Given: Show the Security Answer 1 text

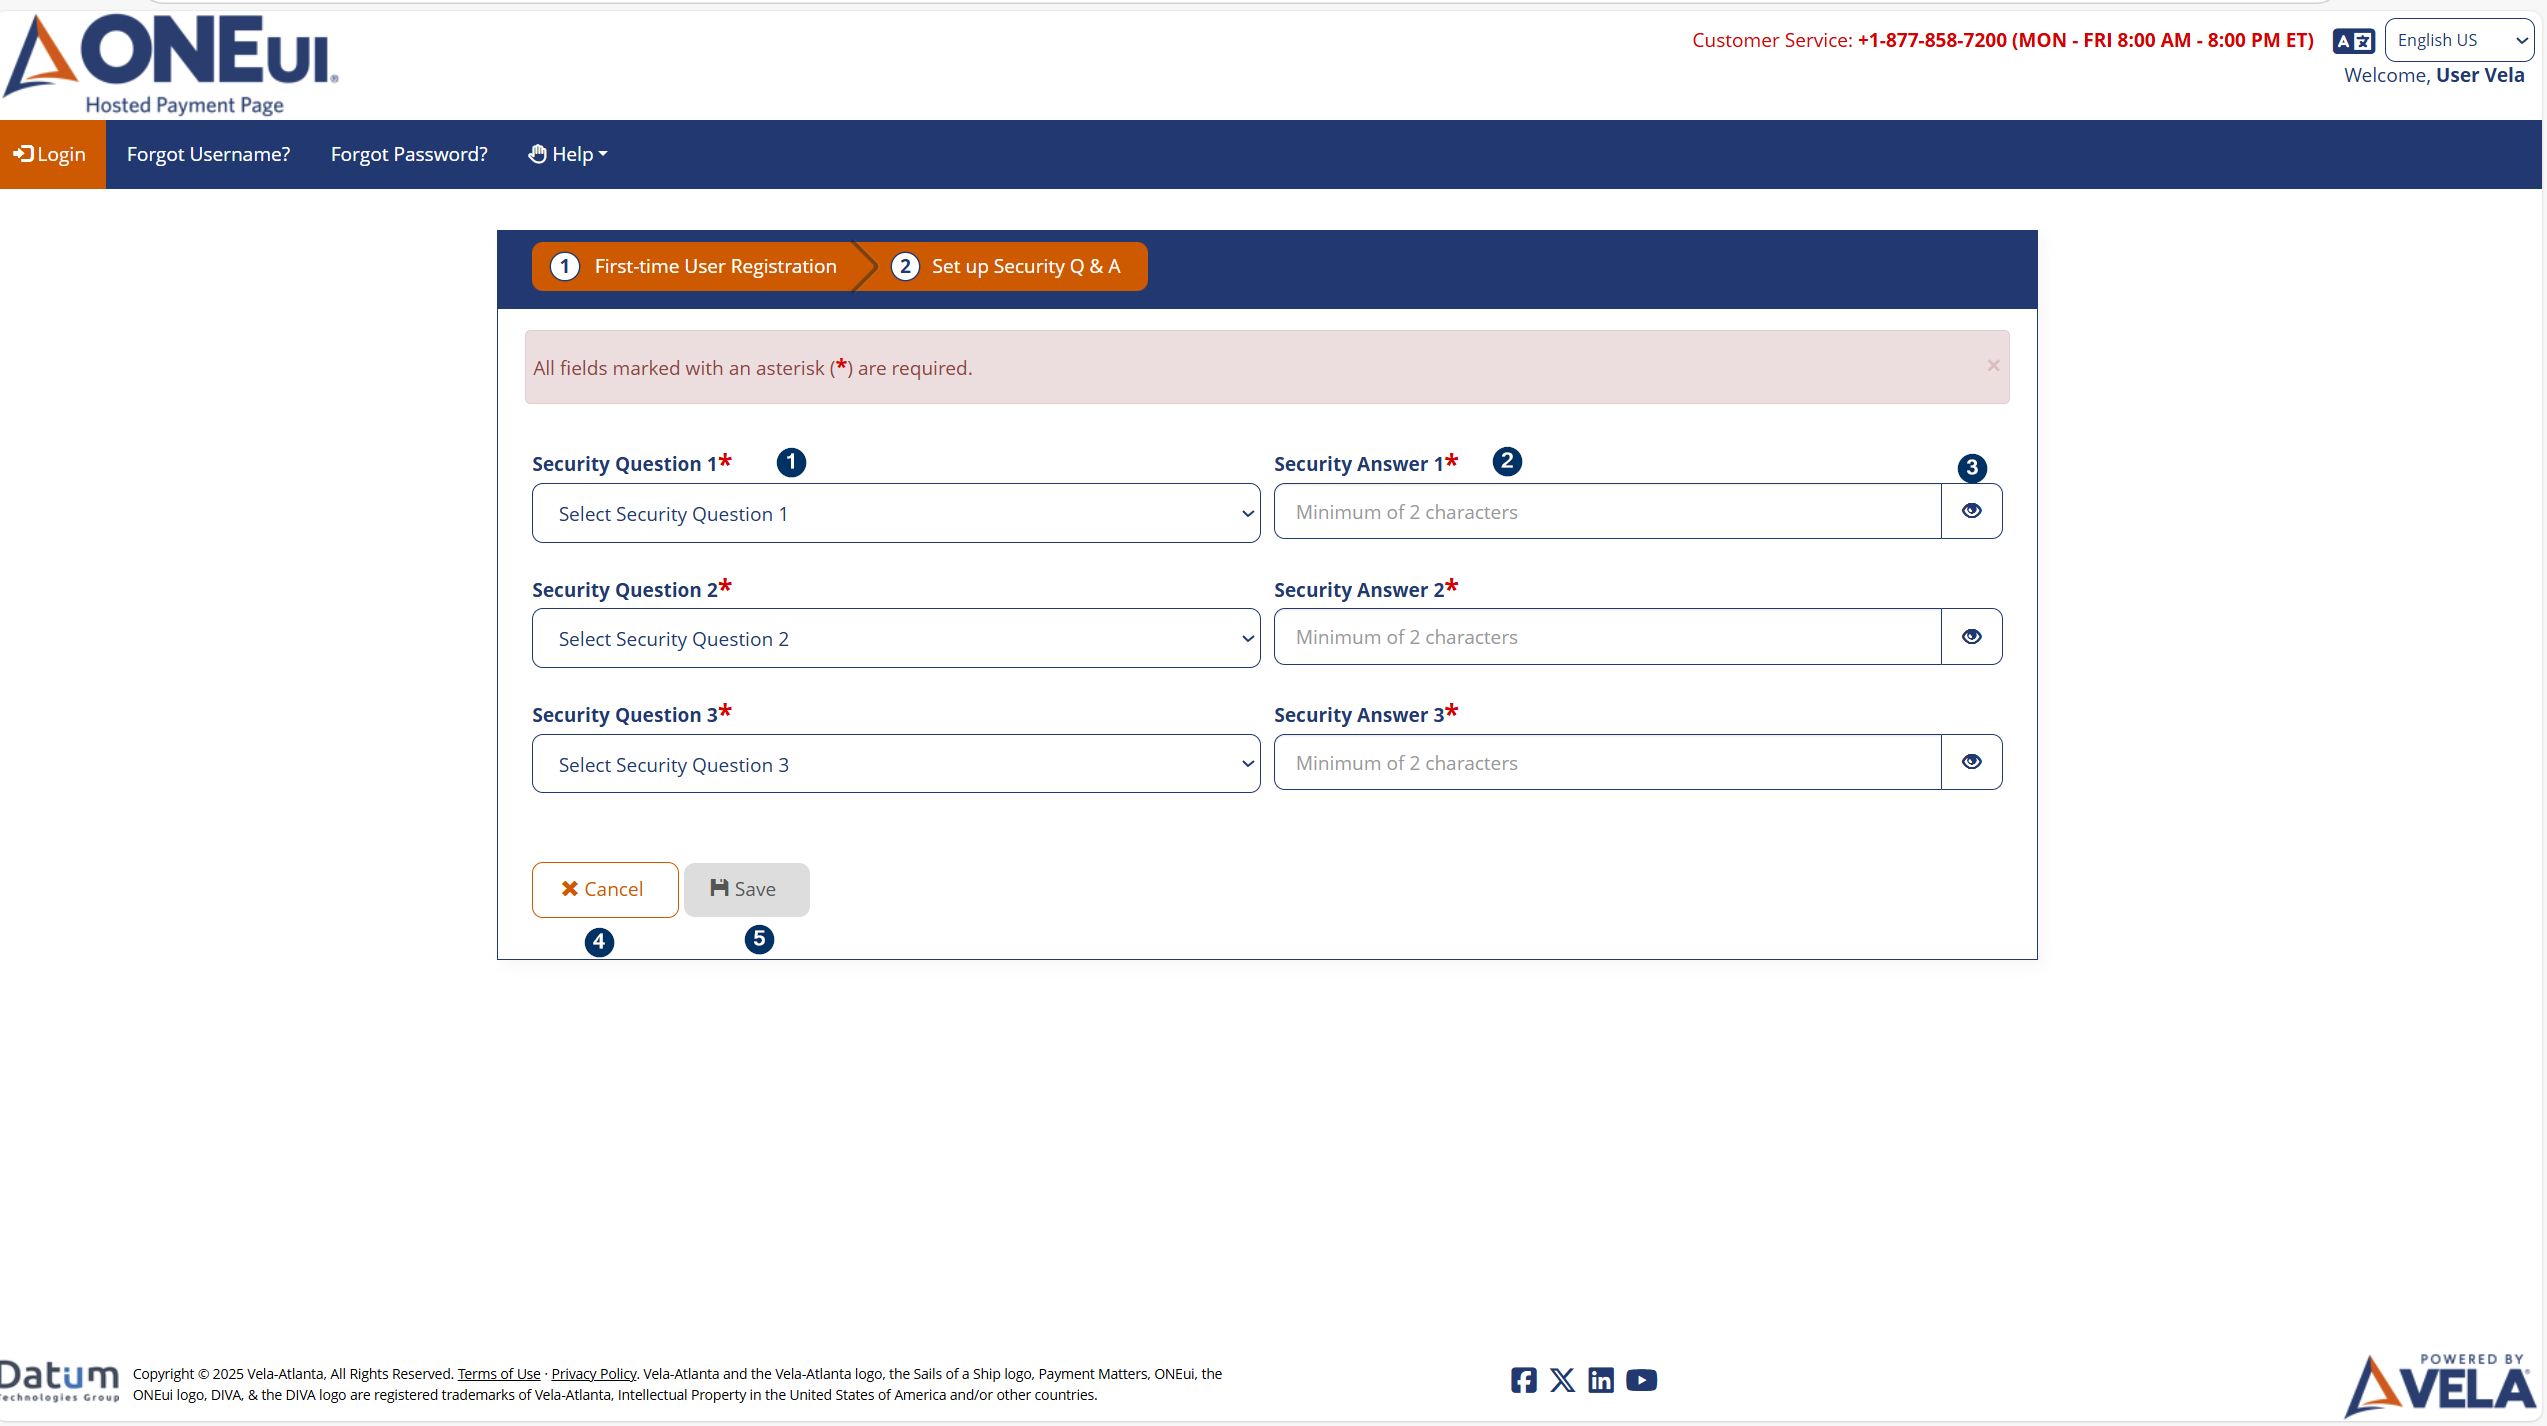Looking at the screenshot, I should [1970, 511].
